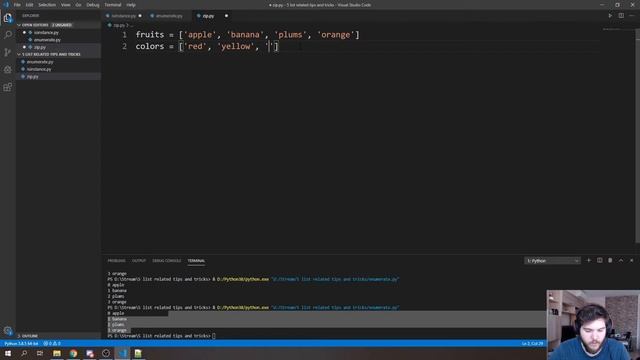Click unsaved dot on zip.py tab
The width and height of the screenshot is (640, 360).
point(226,16)
